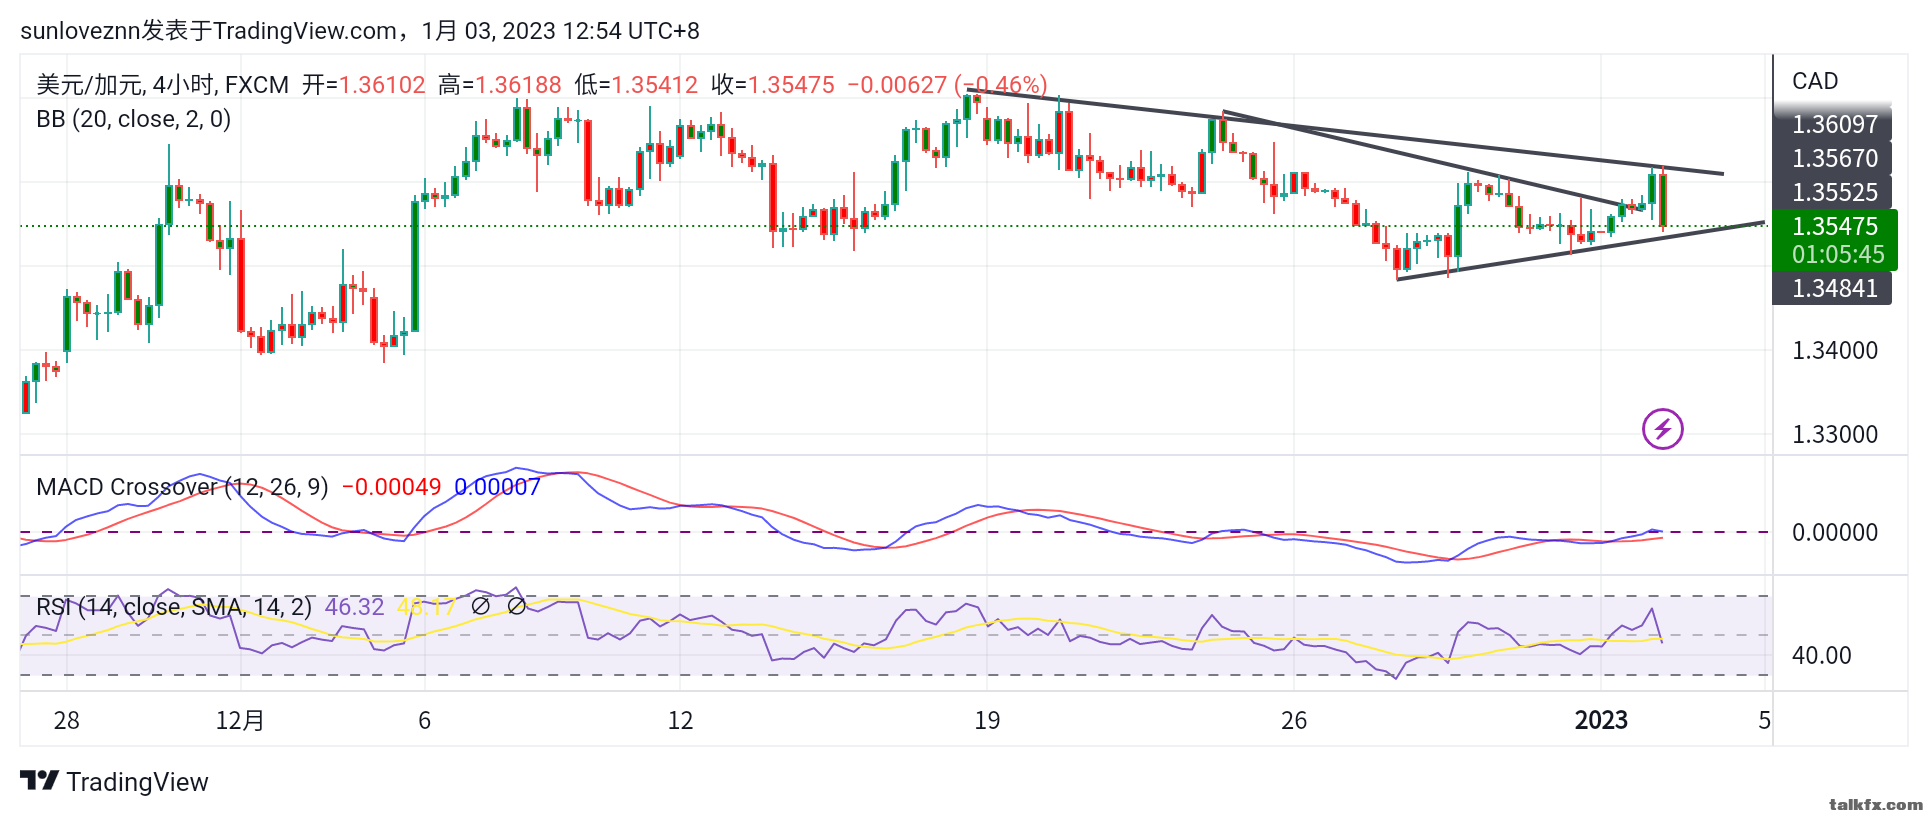Click the date label 26 on time axis

pyautogui.click(x=1294, y=721)
